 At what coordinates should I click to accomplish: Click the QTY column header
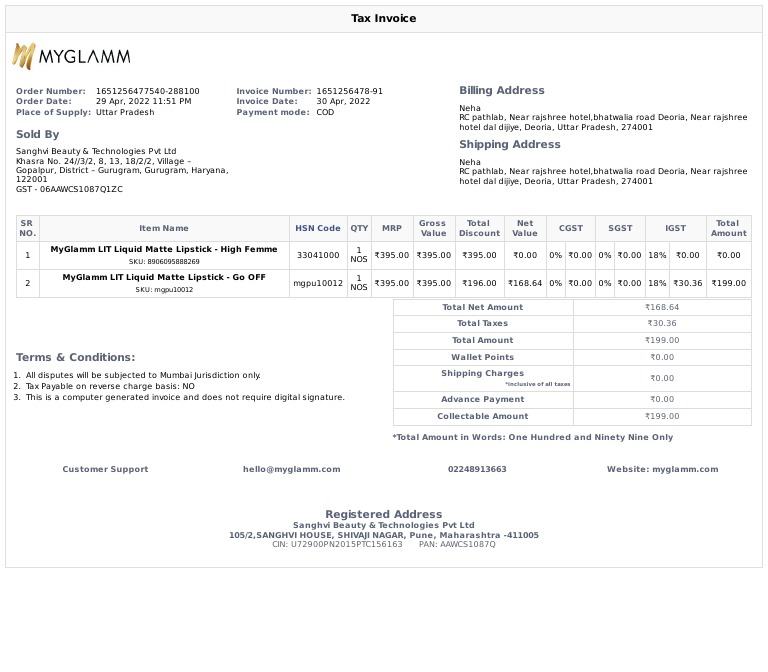(359, 228)
